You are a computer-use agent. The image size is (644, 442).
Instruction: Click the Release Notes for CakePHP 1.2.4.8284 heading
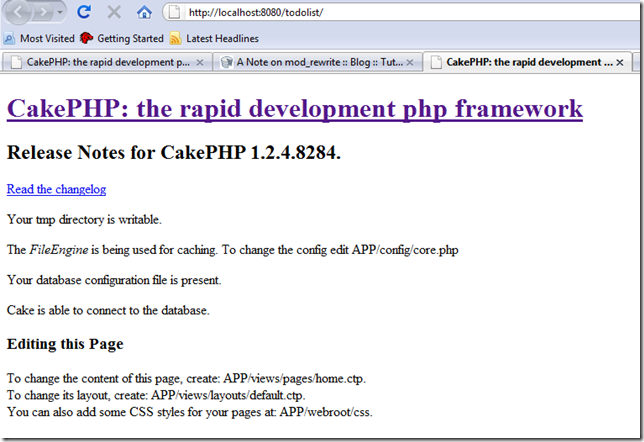[174, 152]
